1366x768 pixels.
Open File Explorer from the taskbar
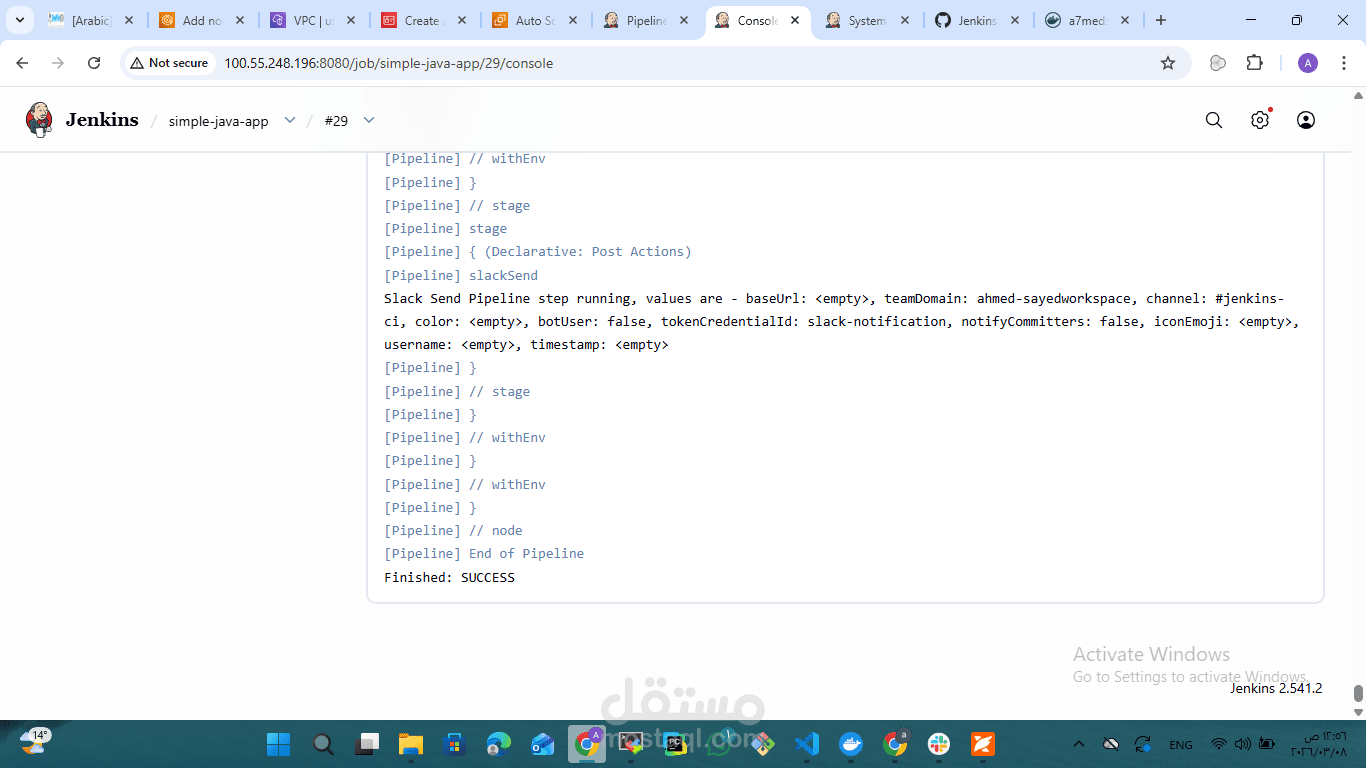pyautogui.click(x=411, y=744)
